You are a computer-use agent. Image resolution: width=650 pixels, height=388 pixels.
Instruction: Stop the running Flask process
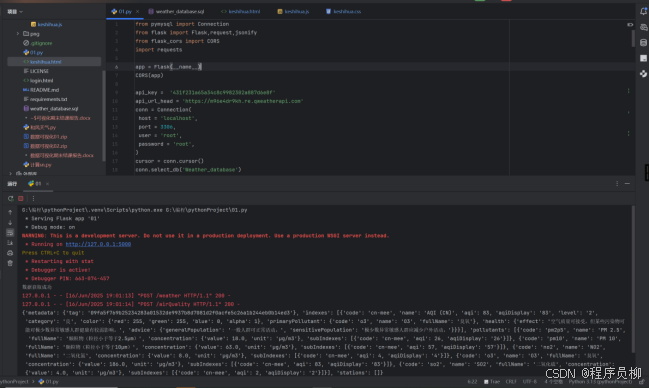pyautogui.click(x=21, y=199)
